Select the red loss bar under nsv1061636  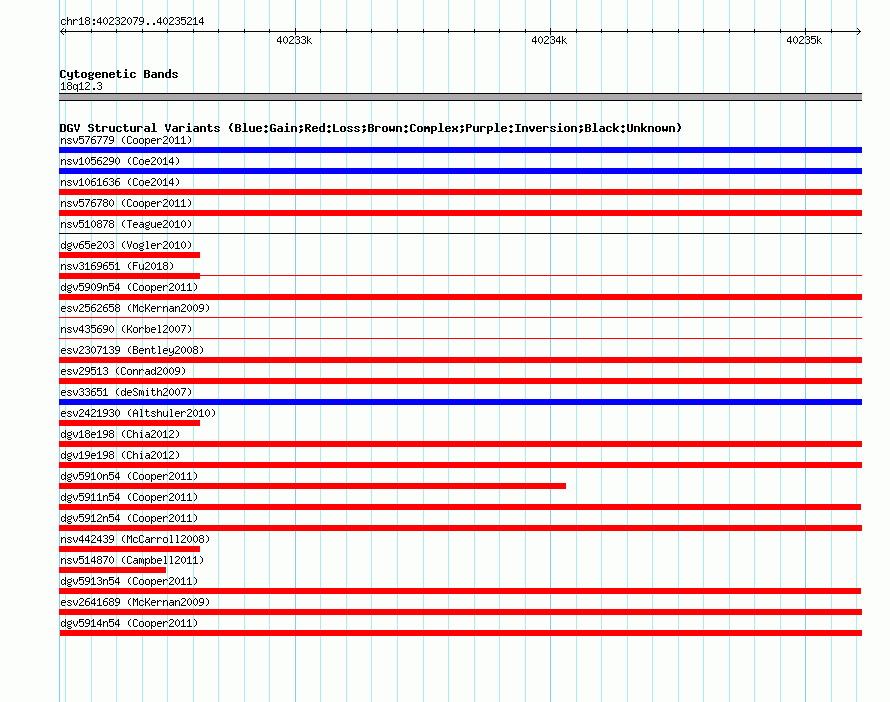(x=460, y=192)
